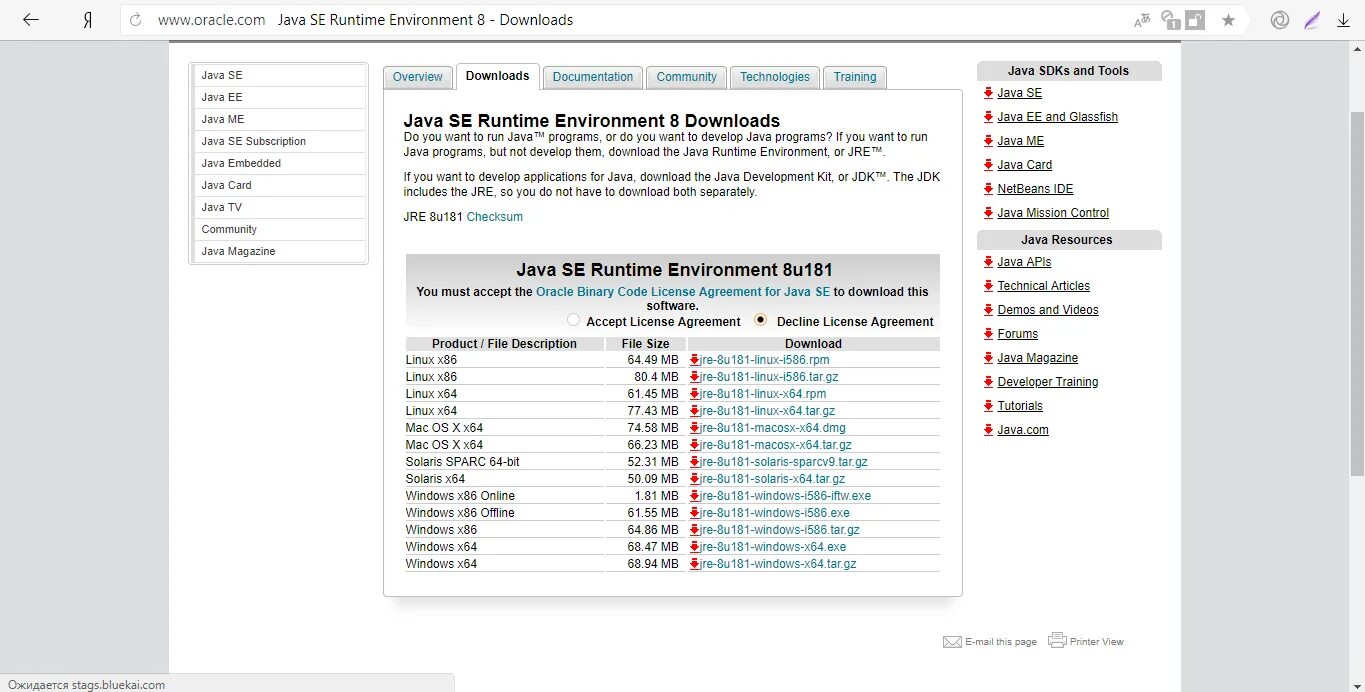This screenshot has height=692, width=1365.
Task: Download jre-8u181-windows-i586.exe offline installer
Action: coord(775,513)
